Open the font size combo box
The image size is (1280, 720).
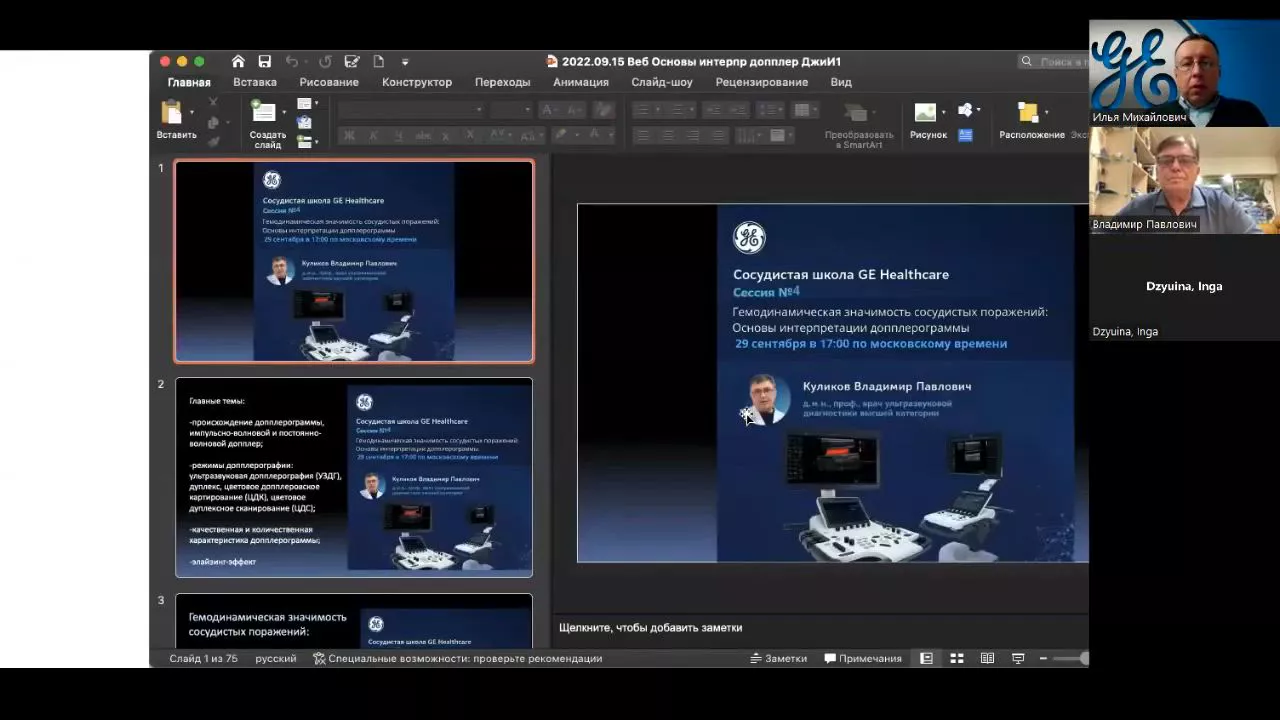511,110
